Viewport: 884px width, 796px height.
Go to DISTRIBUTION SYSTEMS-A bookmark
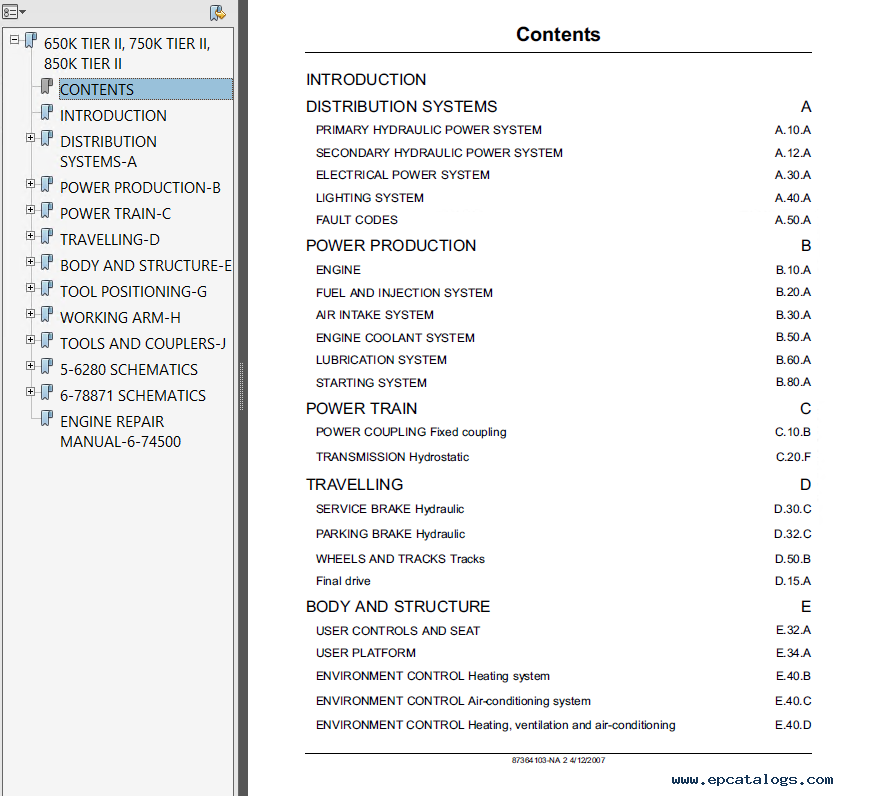pyautogui.click(x=108, y=152)
